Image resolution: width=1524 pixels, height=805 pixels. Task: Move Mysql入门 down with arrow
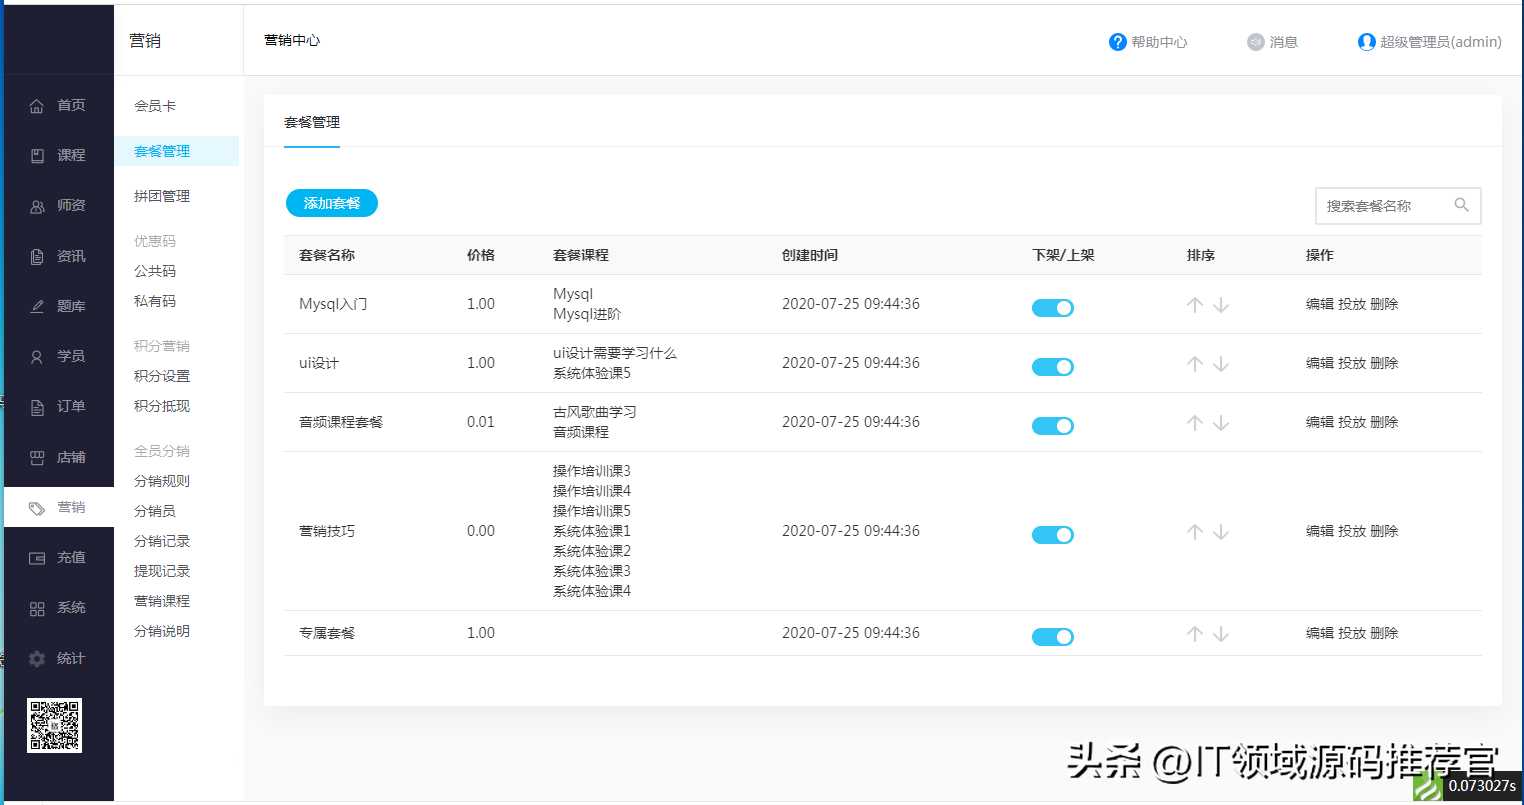click(x=1221, y=305)
